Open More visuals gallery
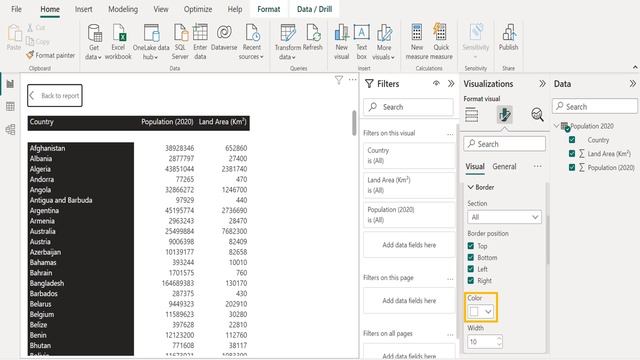This screenshot has width=640, height=360. coord(384,42)
